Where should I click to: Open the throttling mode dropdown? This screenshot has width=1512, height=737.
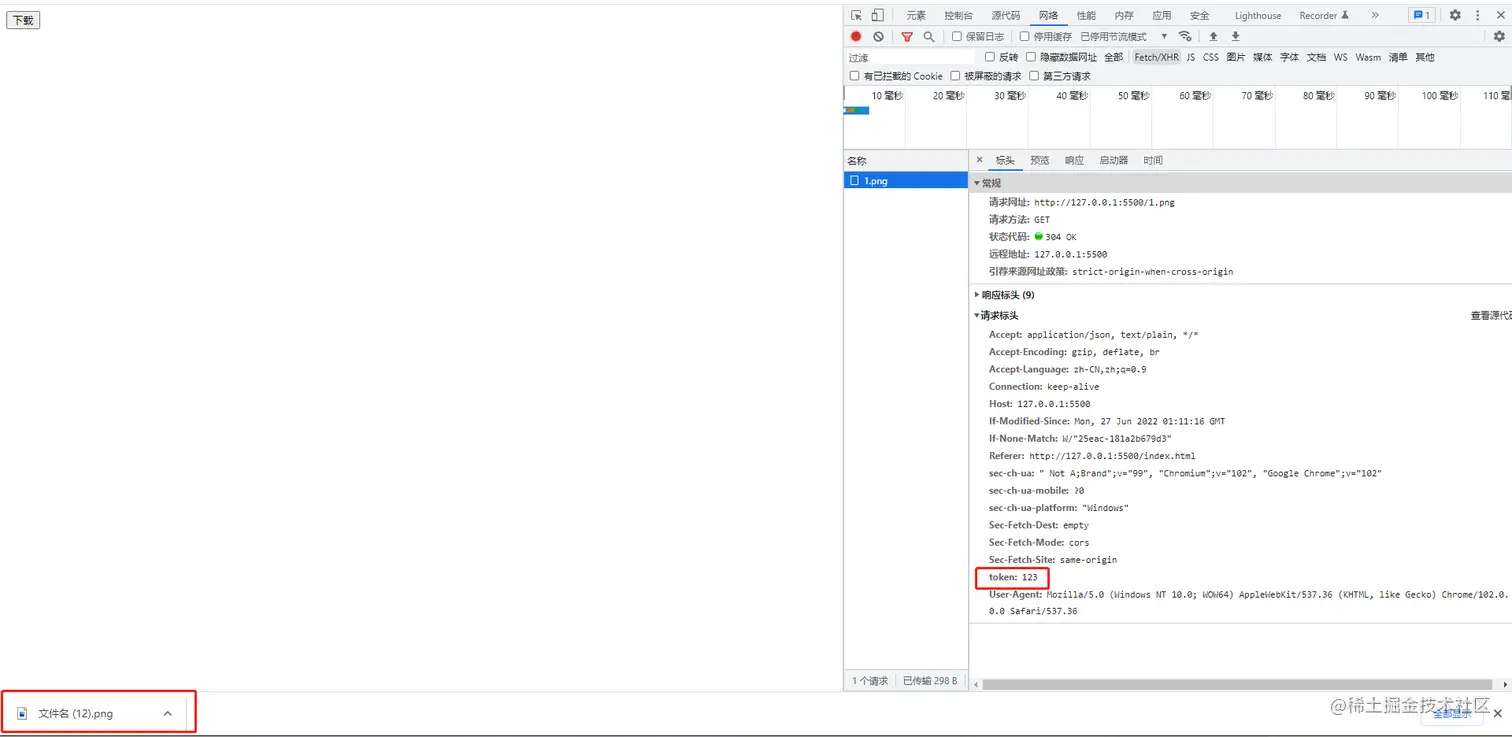tap(1124, 37)
